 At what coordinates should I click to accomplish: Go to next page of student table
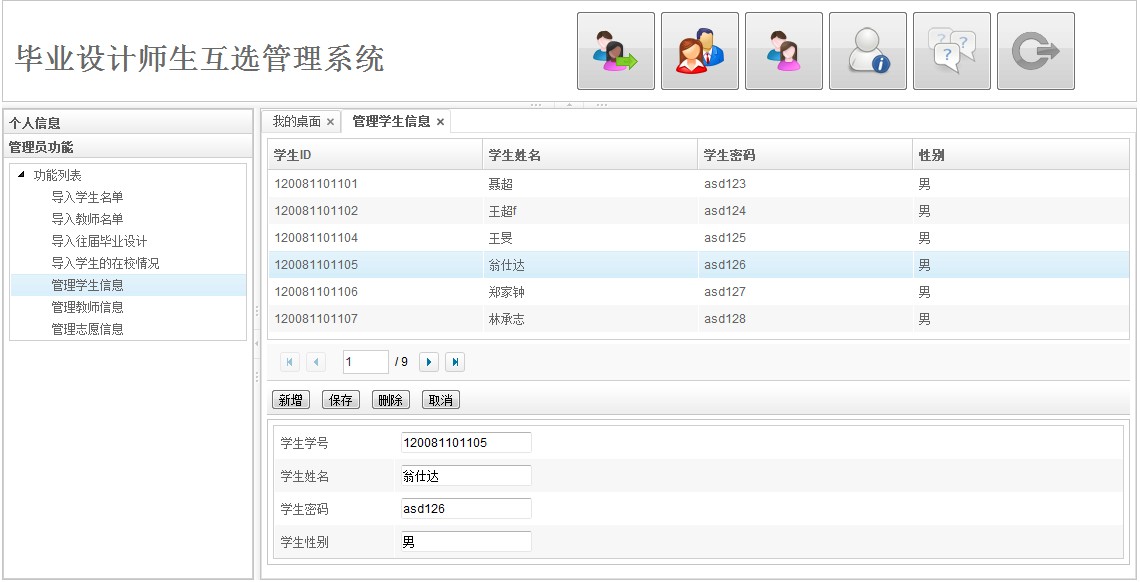coord(429,362)
